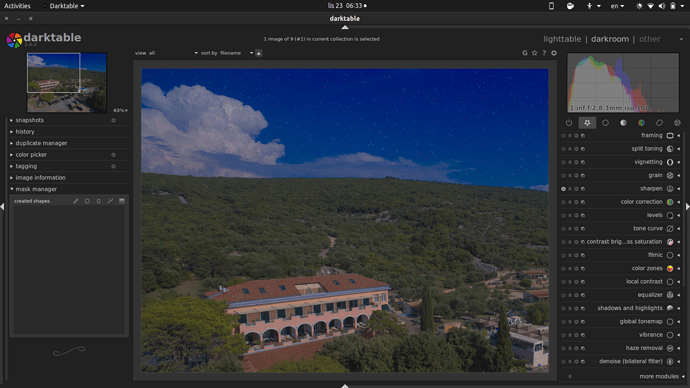The width and height of the screenshot is (690, 388).
Task: Show active modules group tab
Action: coord(569,123)
